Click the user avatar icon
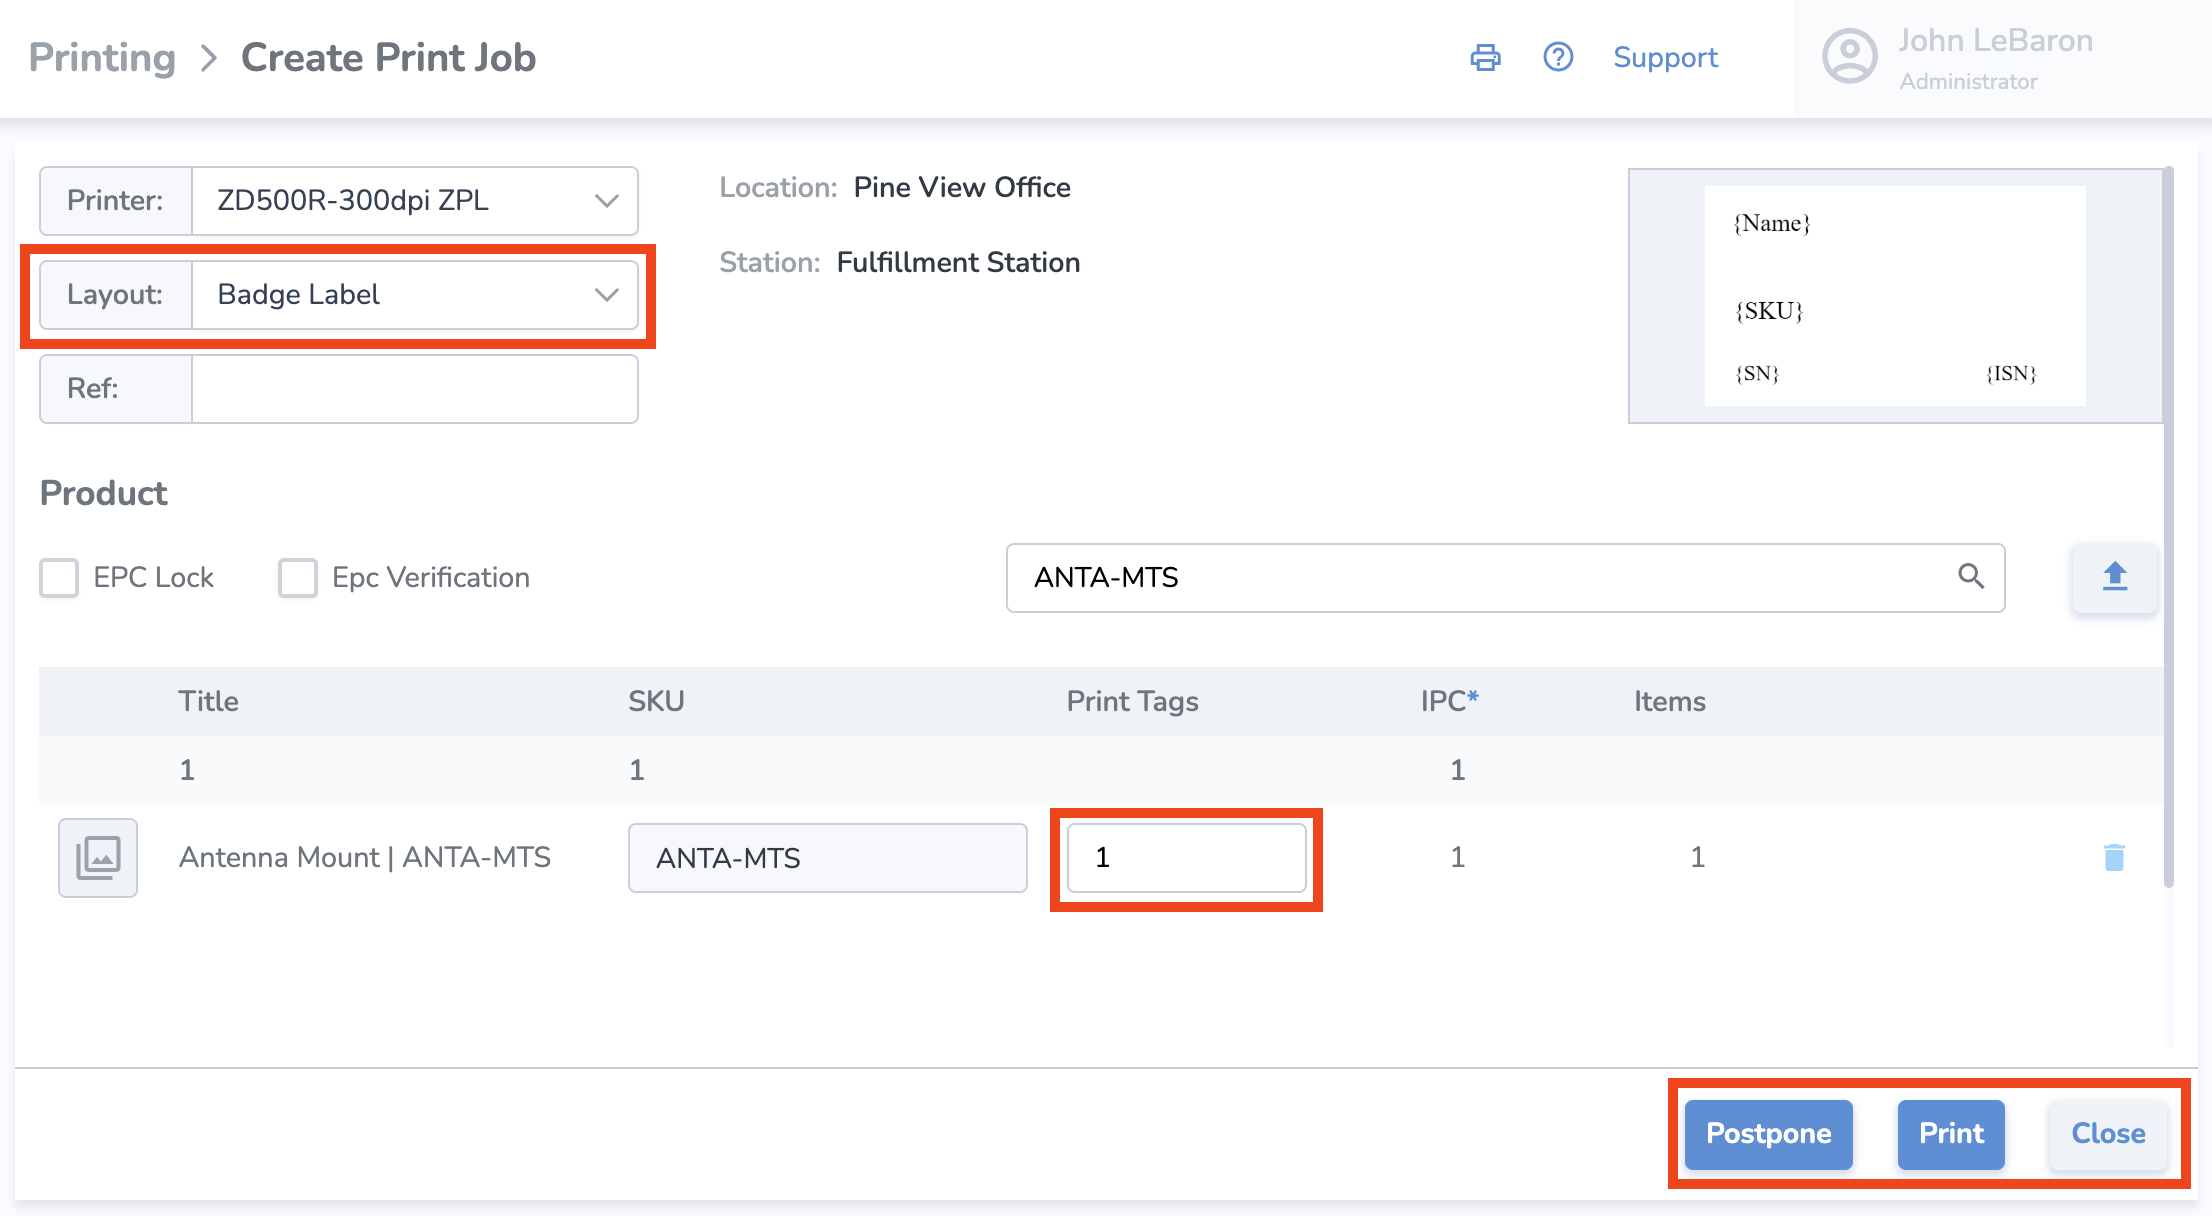The width and height of the screenshot is (2212, 1216). (1849, 57)
